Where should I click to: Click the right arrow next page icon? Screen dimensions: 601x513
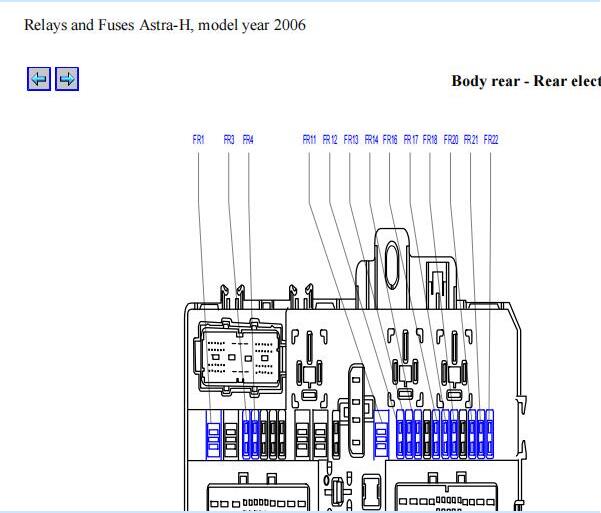(x=67, y=79)
